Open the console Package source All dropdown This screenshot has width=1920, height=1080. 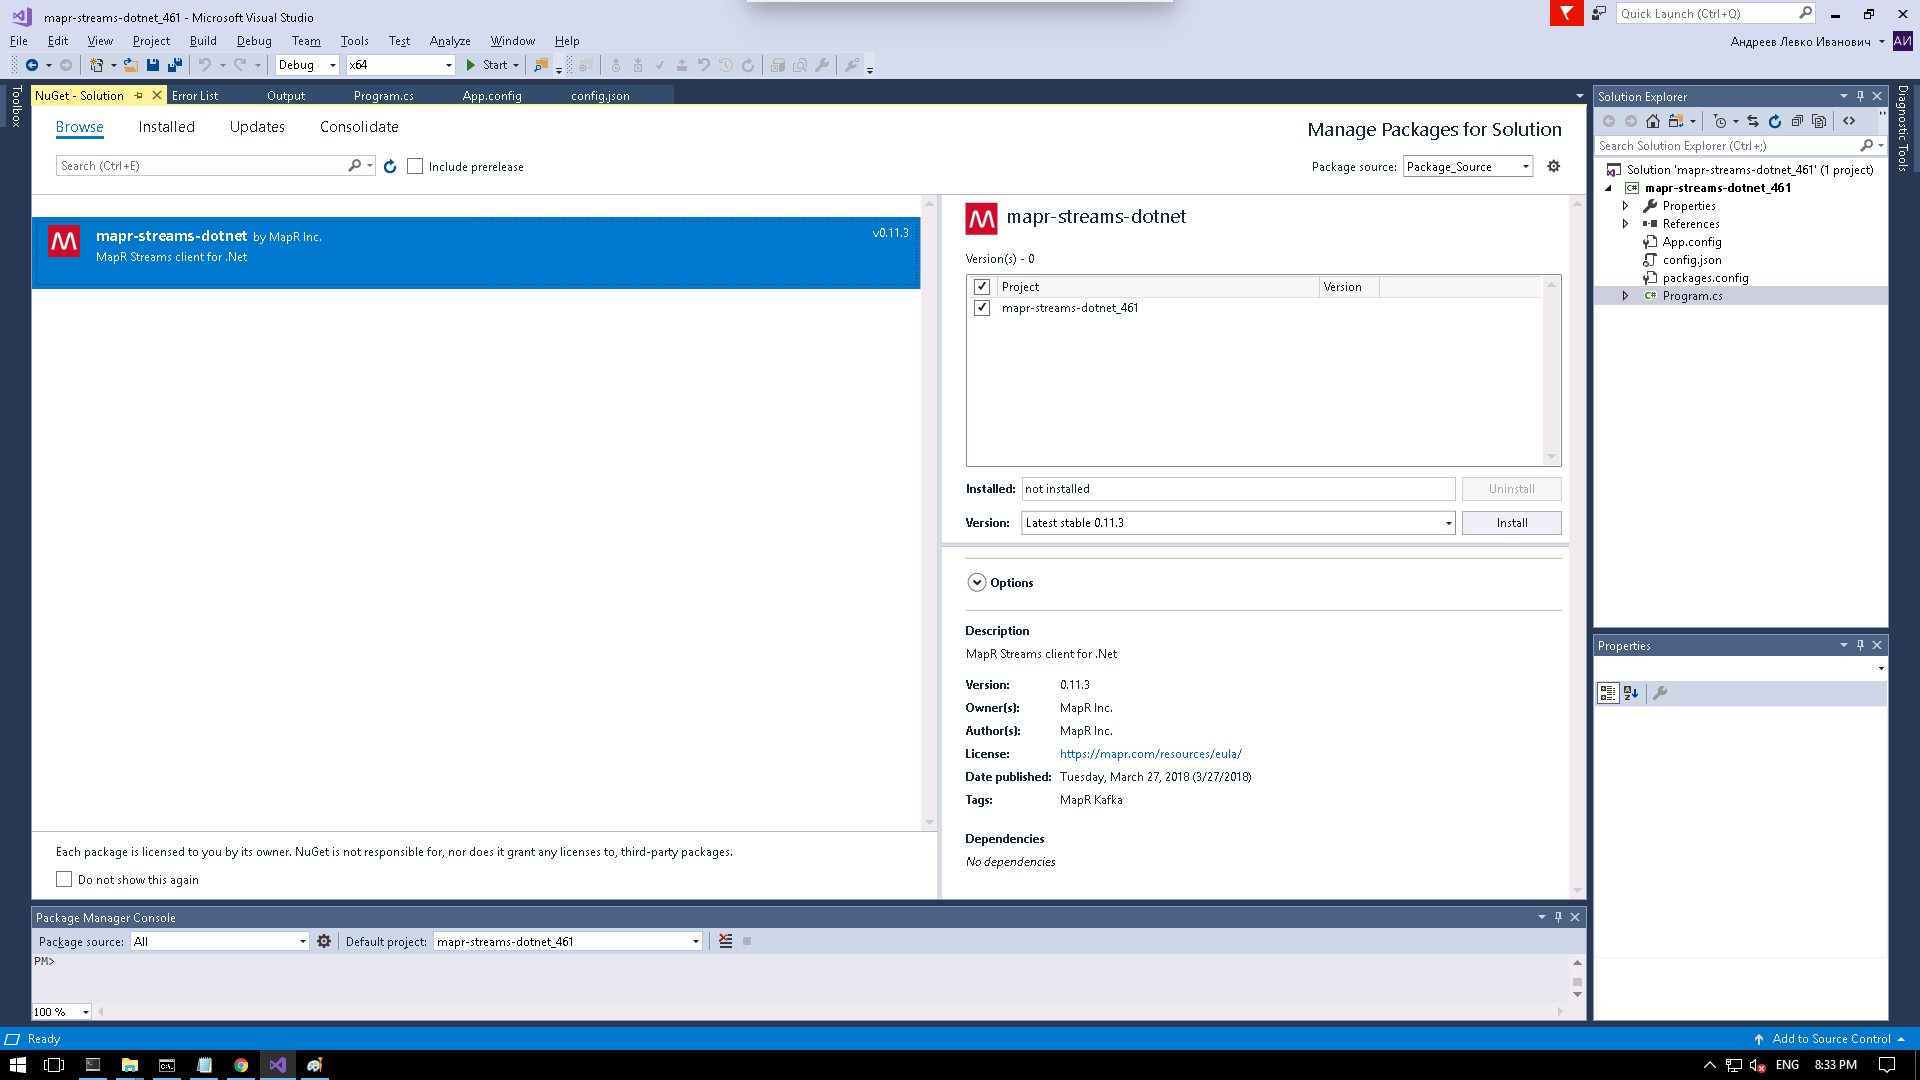coord(220,941)
